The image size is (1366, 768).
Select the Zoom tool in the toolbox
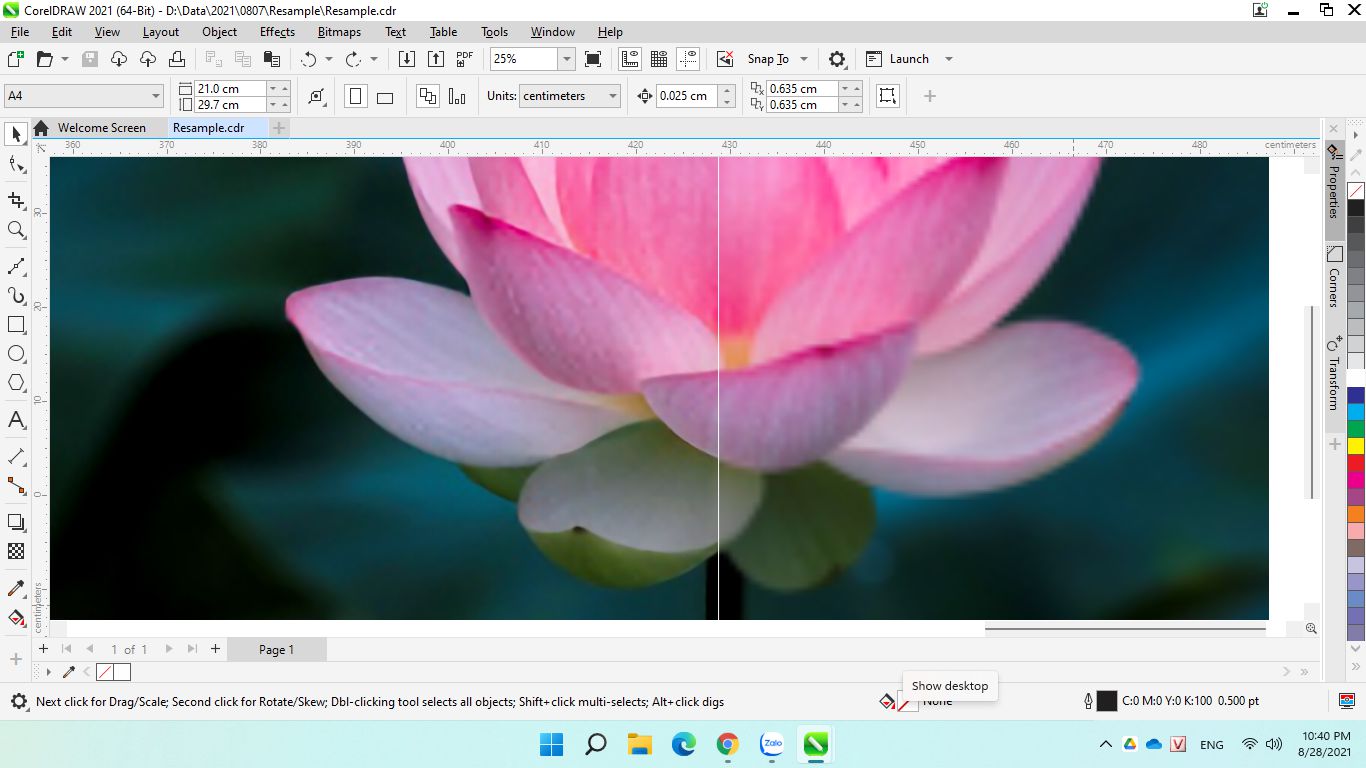[x=16, y=230]
